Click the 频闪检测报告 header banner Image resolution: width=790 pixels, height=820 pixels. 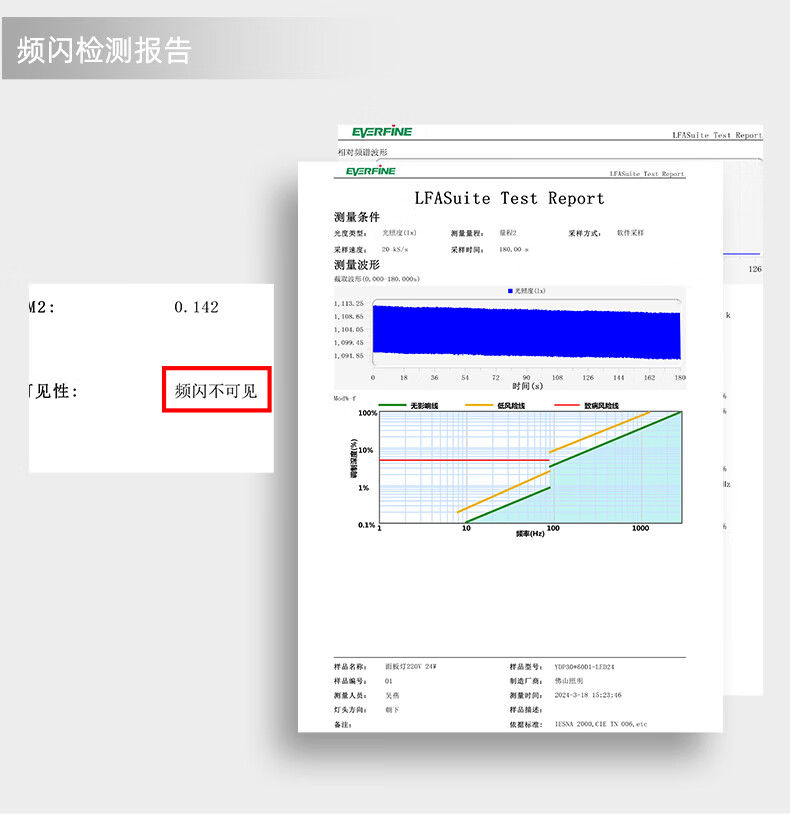click(x=104, y=50)
